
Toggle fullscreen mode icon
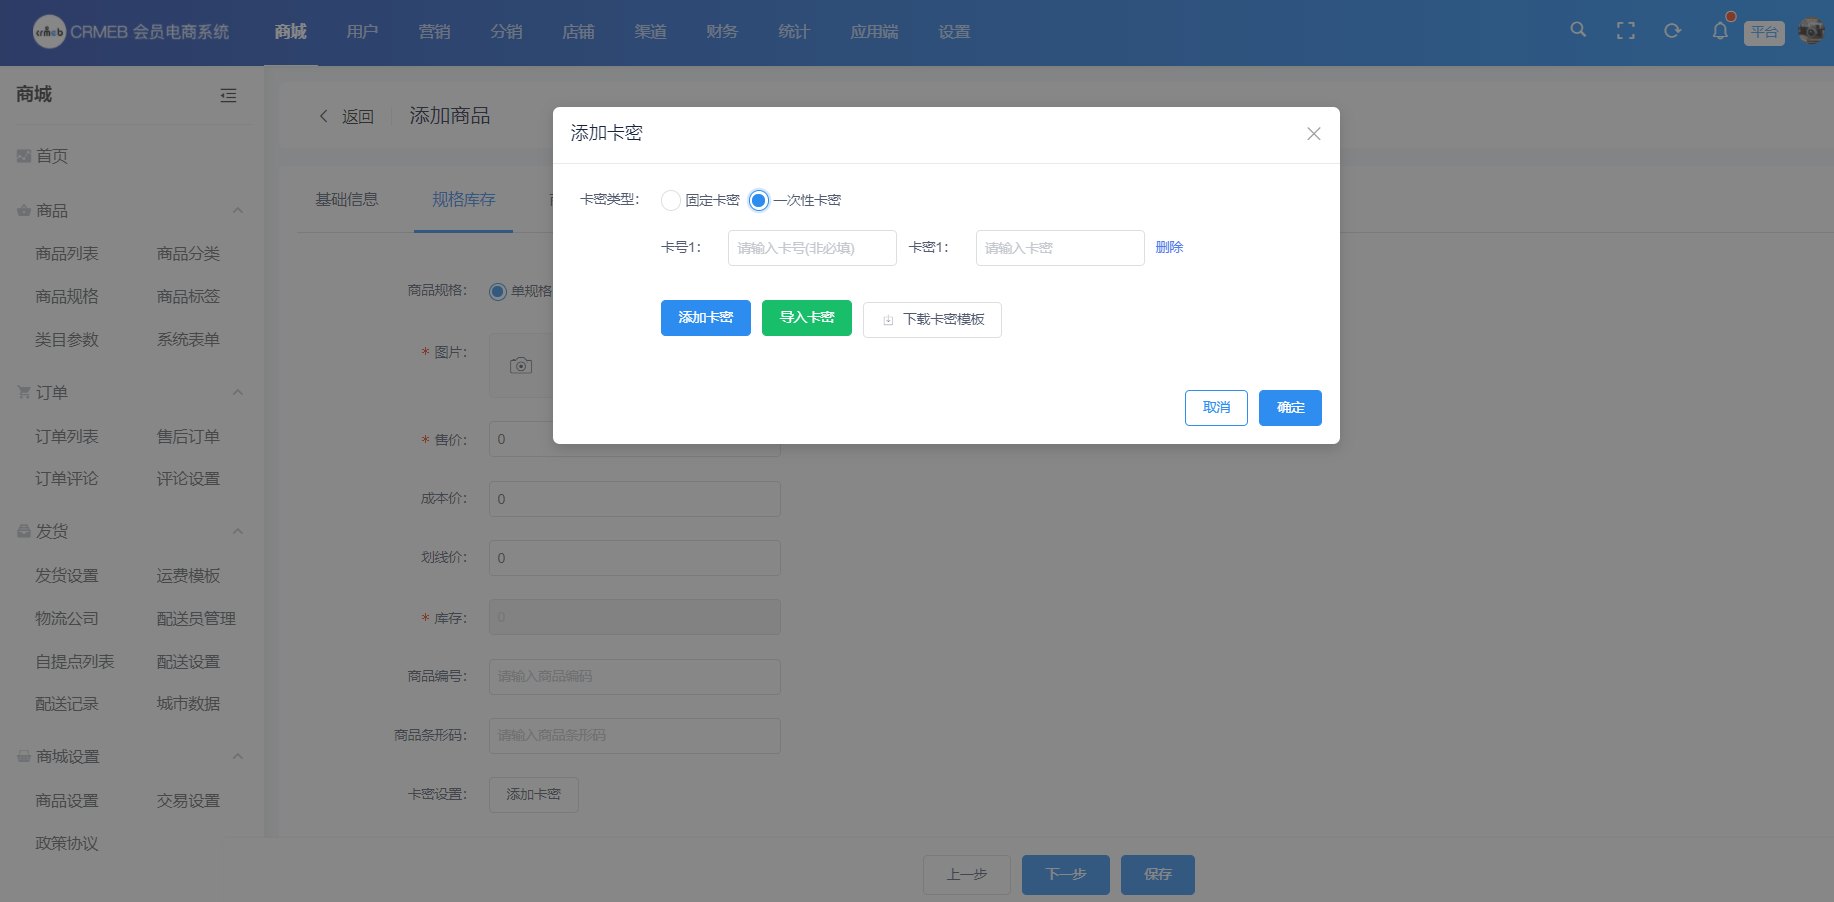point(1626,31)
